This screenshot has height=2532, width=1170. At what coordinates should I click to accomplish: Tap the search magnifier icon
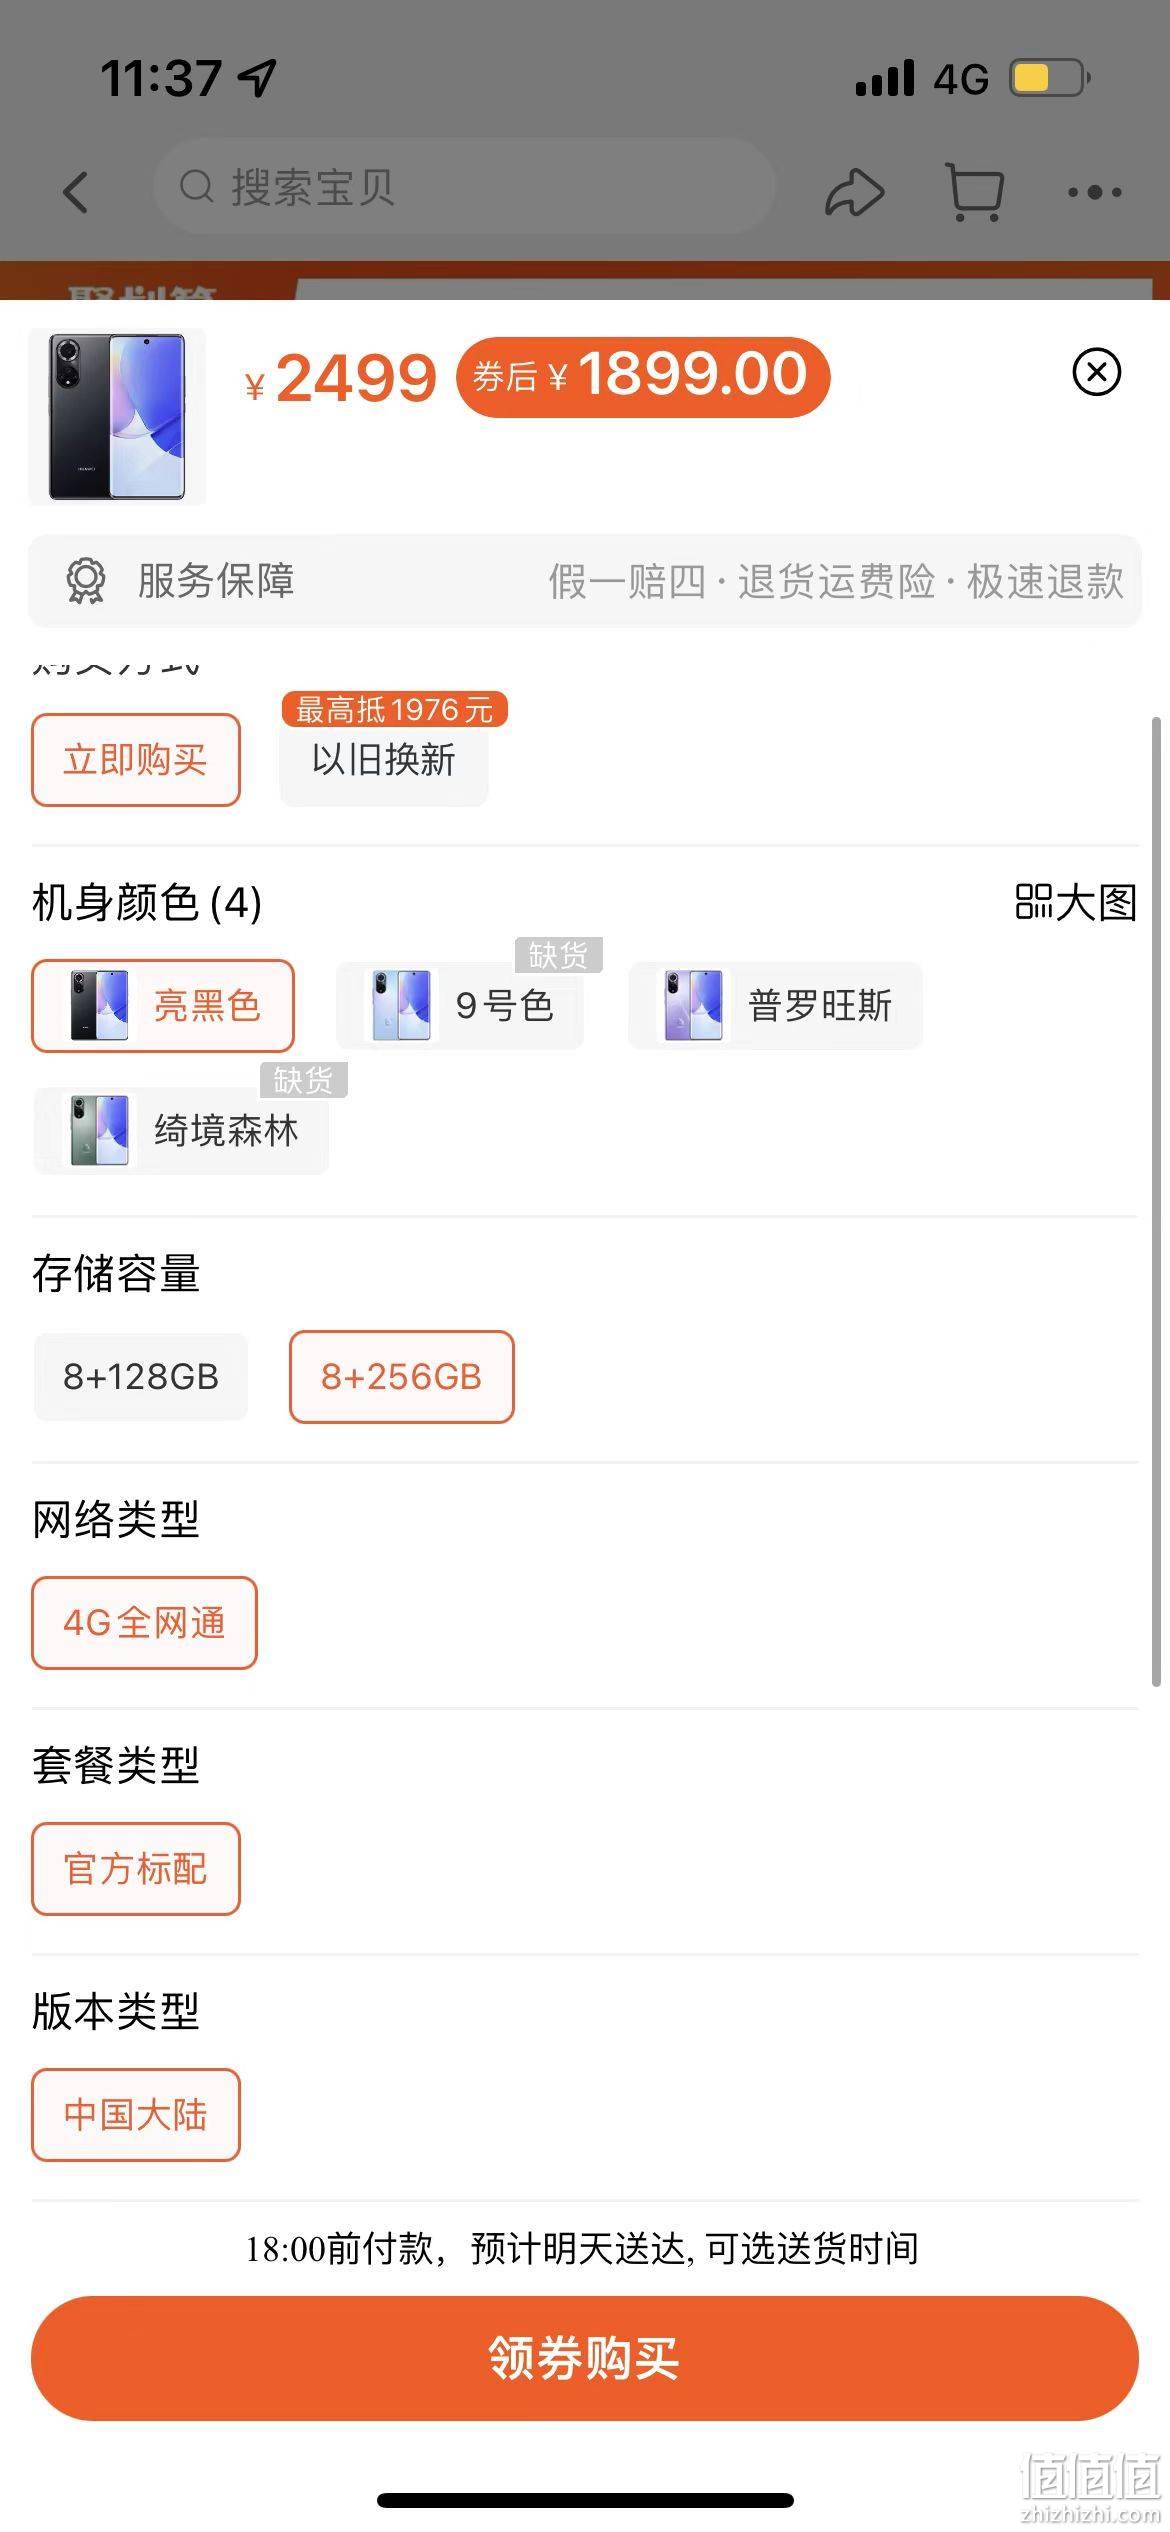click(x=197, y=187)
